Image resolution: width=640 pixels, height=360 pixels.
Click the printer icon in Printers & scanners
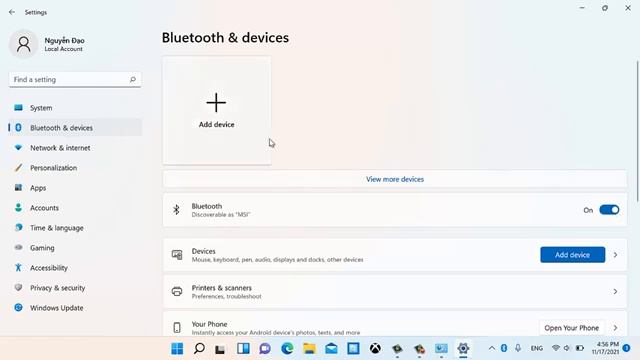pyautogui.click(x=177, y=291)
